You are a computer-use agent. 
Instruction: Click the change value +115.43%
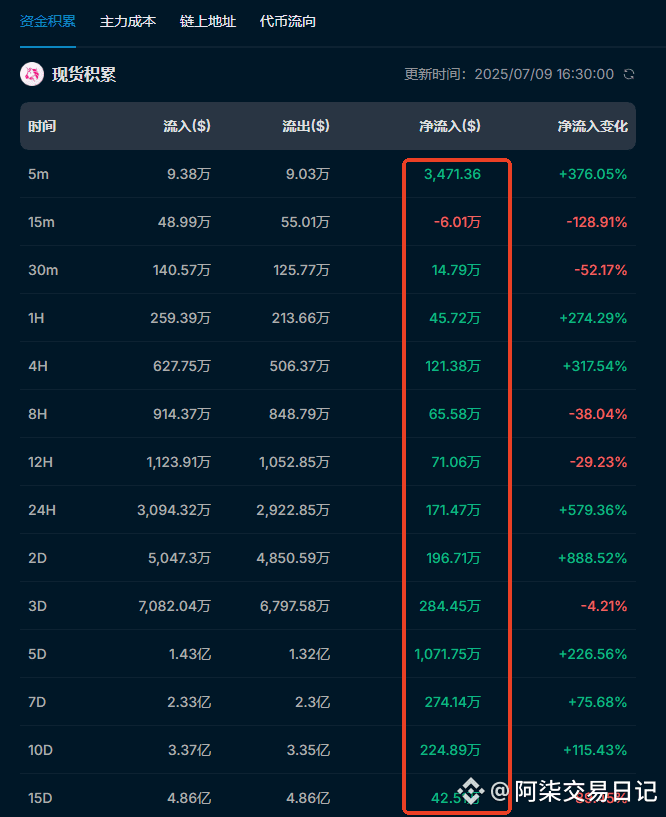(595, 750)
